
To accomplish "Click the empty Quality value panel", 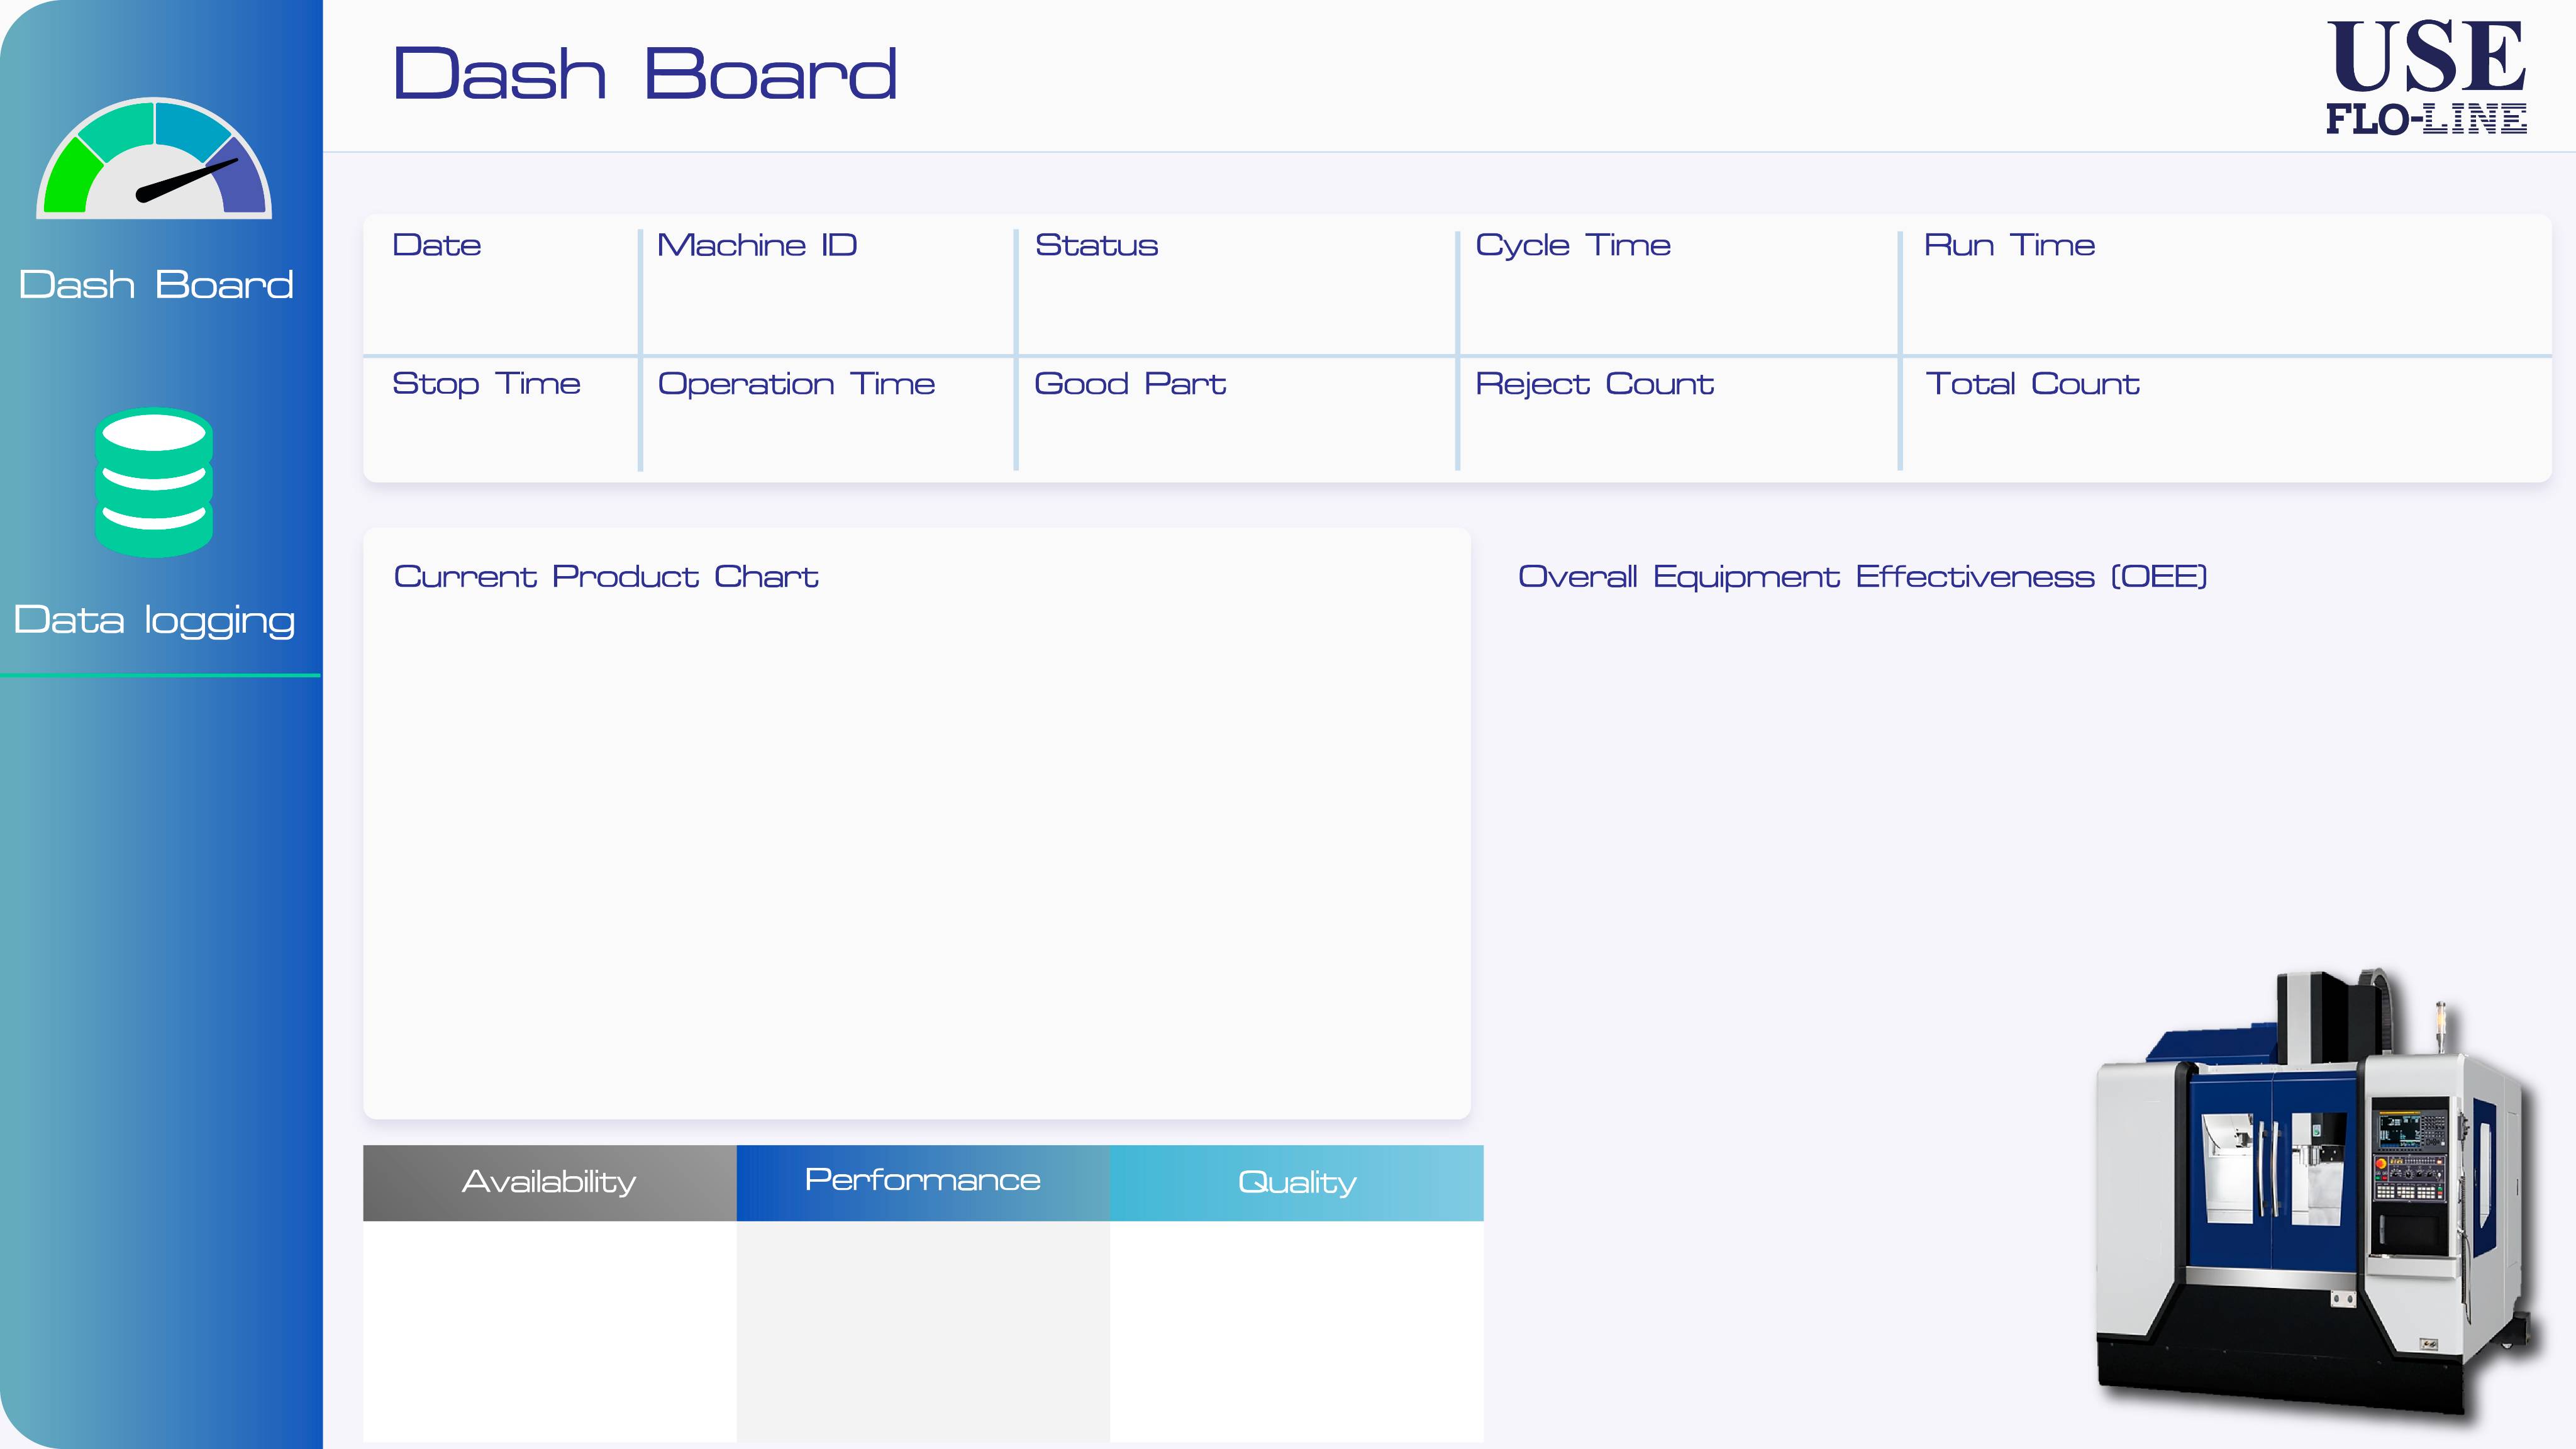I will (1297, 1331).
